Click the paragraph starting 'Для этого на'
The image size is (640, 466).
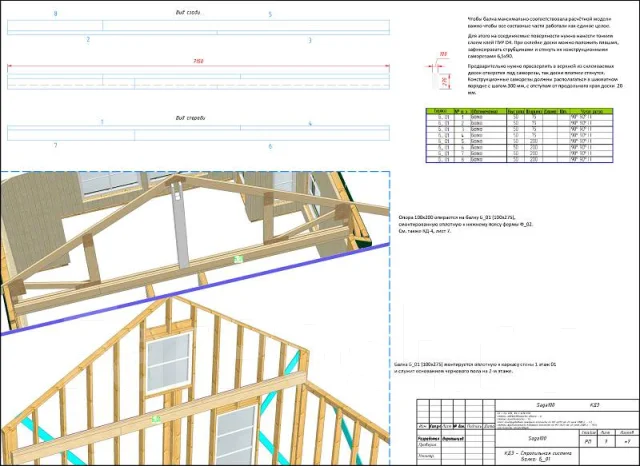544,46
